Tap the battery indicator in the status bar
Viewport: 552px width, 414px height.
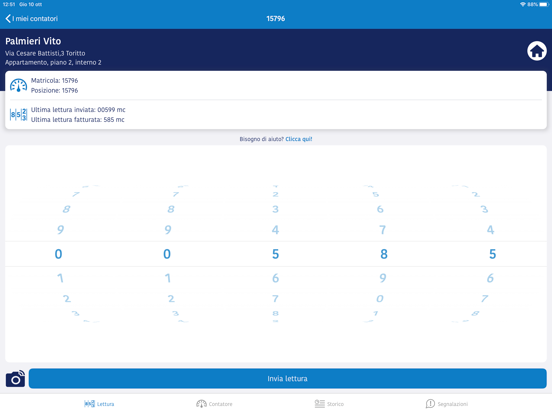[x=544, y=4]
